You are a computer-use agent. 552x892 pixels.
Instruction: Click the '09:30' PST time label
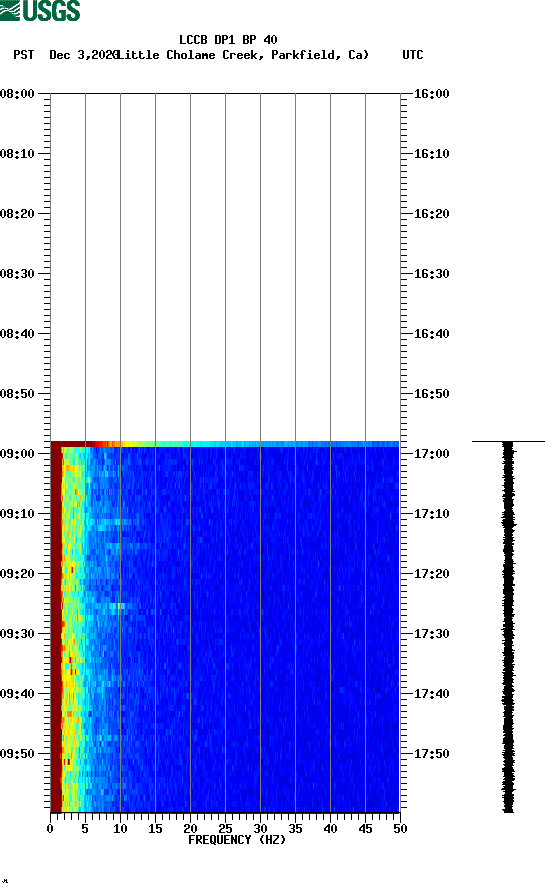pos(18,634)
